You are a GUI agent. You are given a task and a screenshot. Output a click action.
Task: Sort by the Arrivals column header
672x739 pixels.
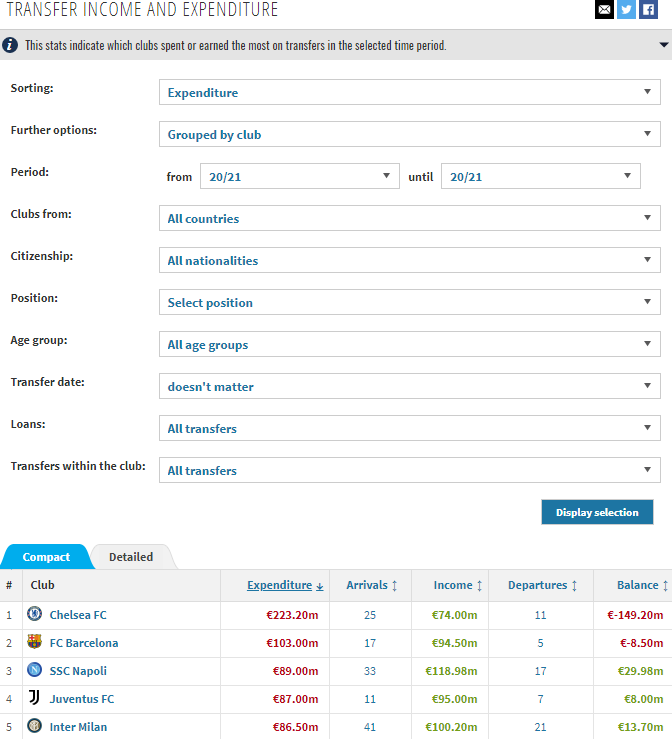(x=367, y=585)
